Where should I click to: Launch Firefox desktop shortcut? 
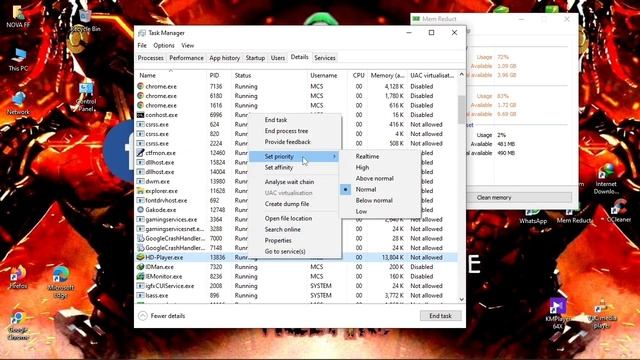pyautogui.click(x=18, y=277)
